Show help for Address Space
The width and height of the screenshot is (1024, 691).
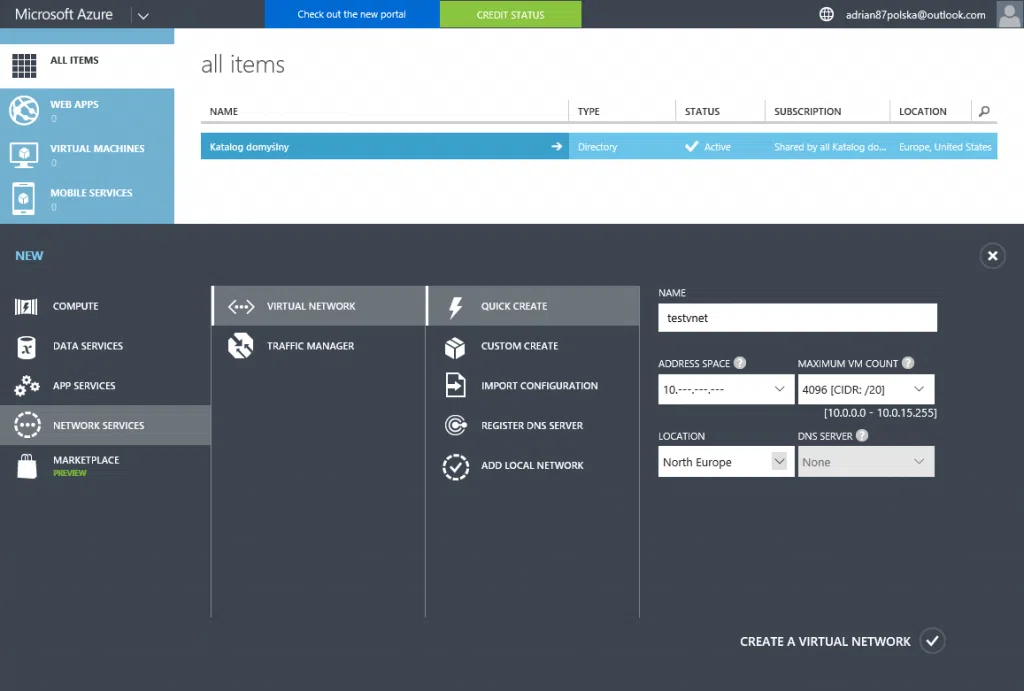point(740,364)
